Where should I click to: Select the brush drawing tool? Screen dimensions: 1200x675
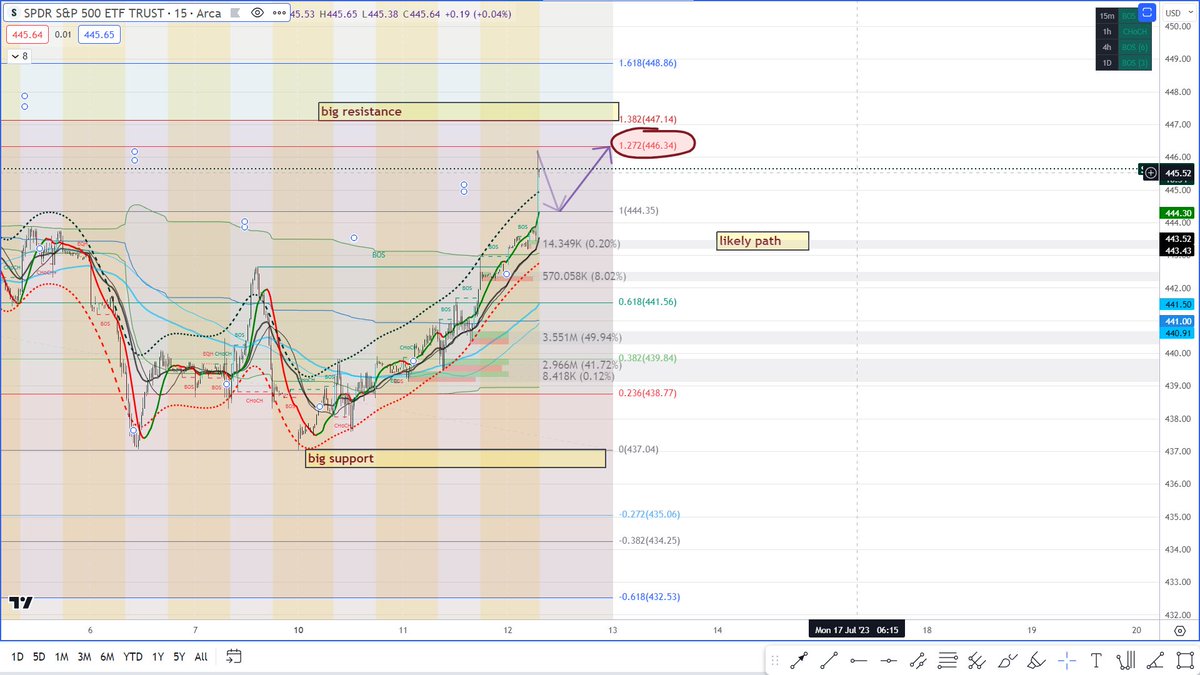(1008, 660)
